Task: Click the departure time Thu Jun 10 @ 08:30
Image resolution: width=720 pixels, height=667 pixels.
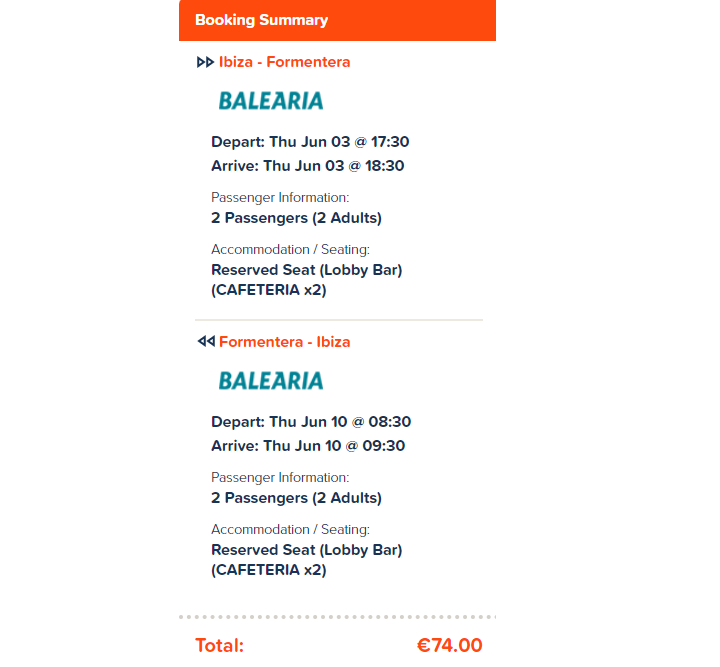Action: tap(311, 422)
